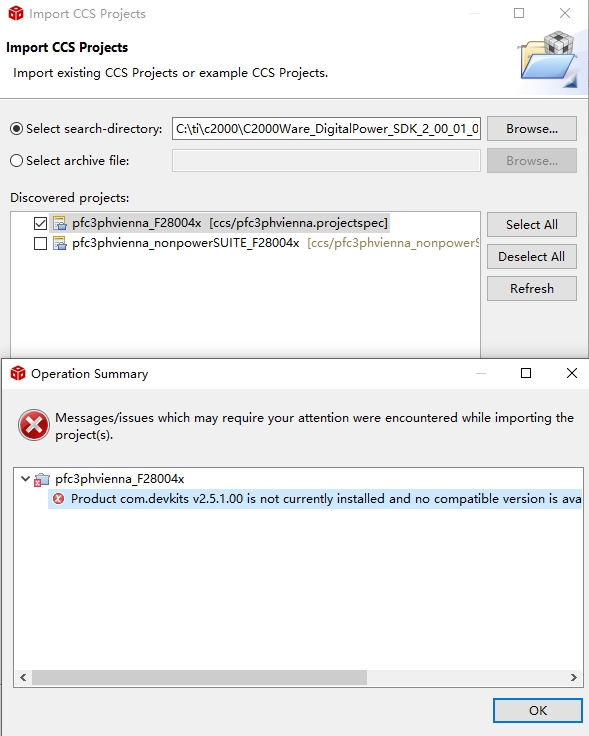Click the scroll right arrow in Operation Summary

(574, 677)
